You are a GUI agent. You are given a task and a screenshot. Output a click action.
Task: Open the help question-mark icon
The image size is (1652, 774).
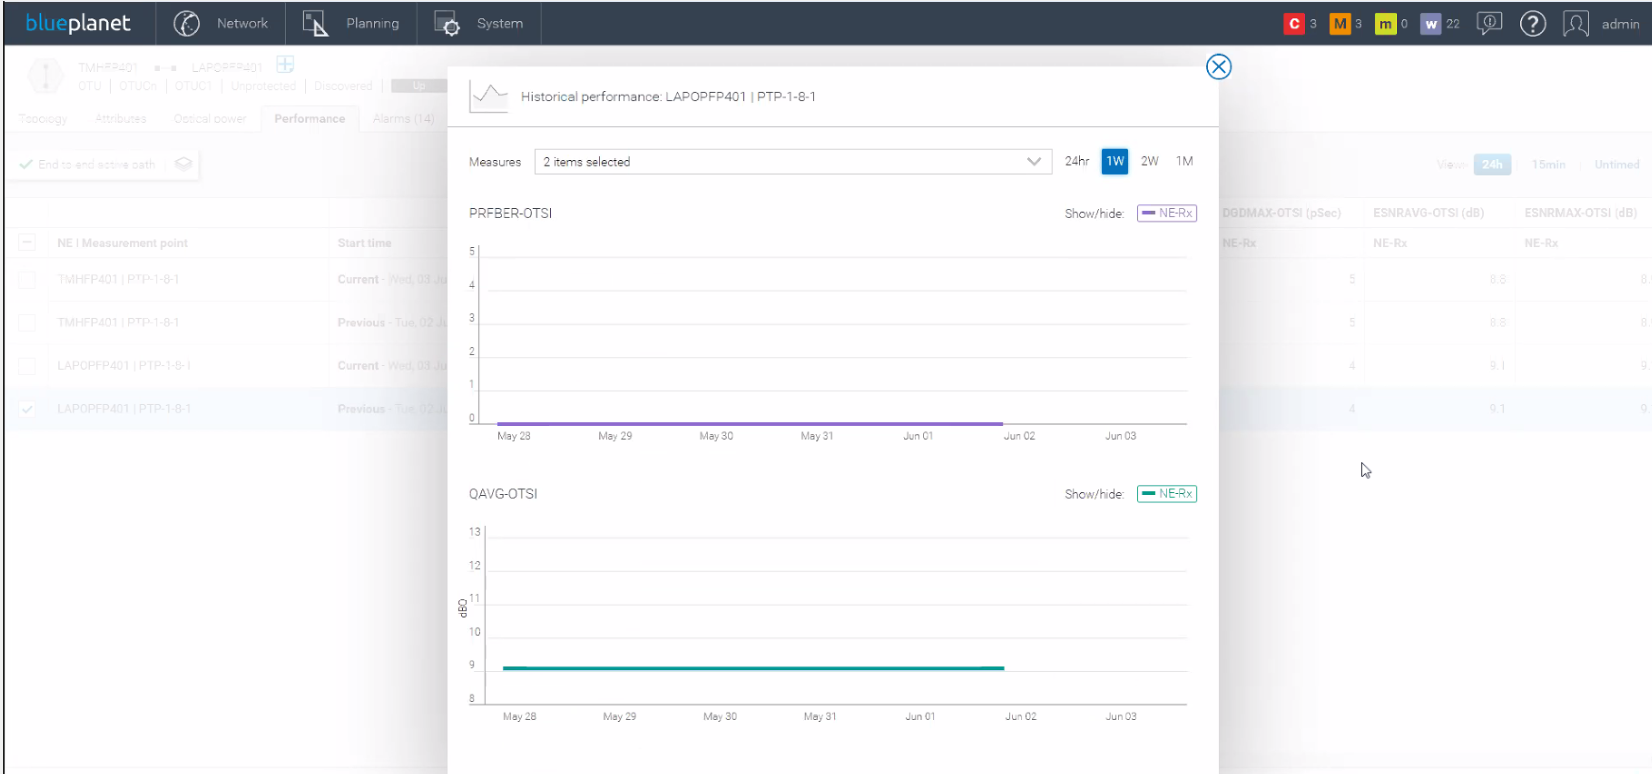click(x=1533, y=23)
